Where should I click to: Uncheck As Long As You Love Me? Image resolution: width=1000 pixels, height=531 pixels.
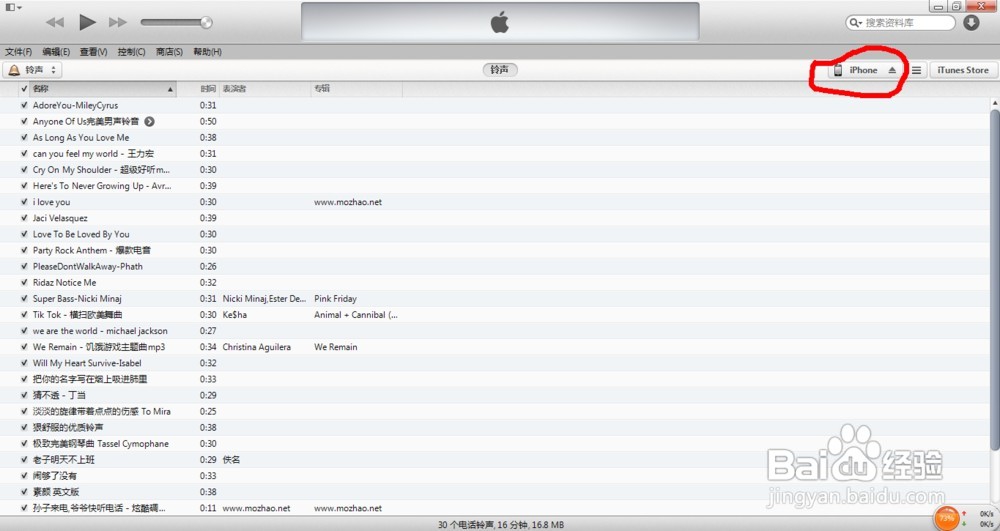click(x=24, y=137)
